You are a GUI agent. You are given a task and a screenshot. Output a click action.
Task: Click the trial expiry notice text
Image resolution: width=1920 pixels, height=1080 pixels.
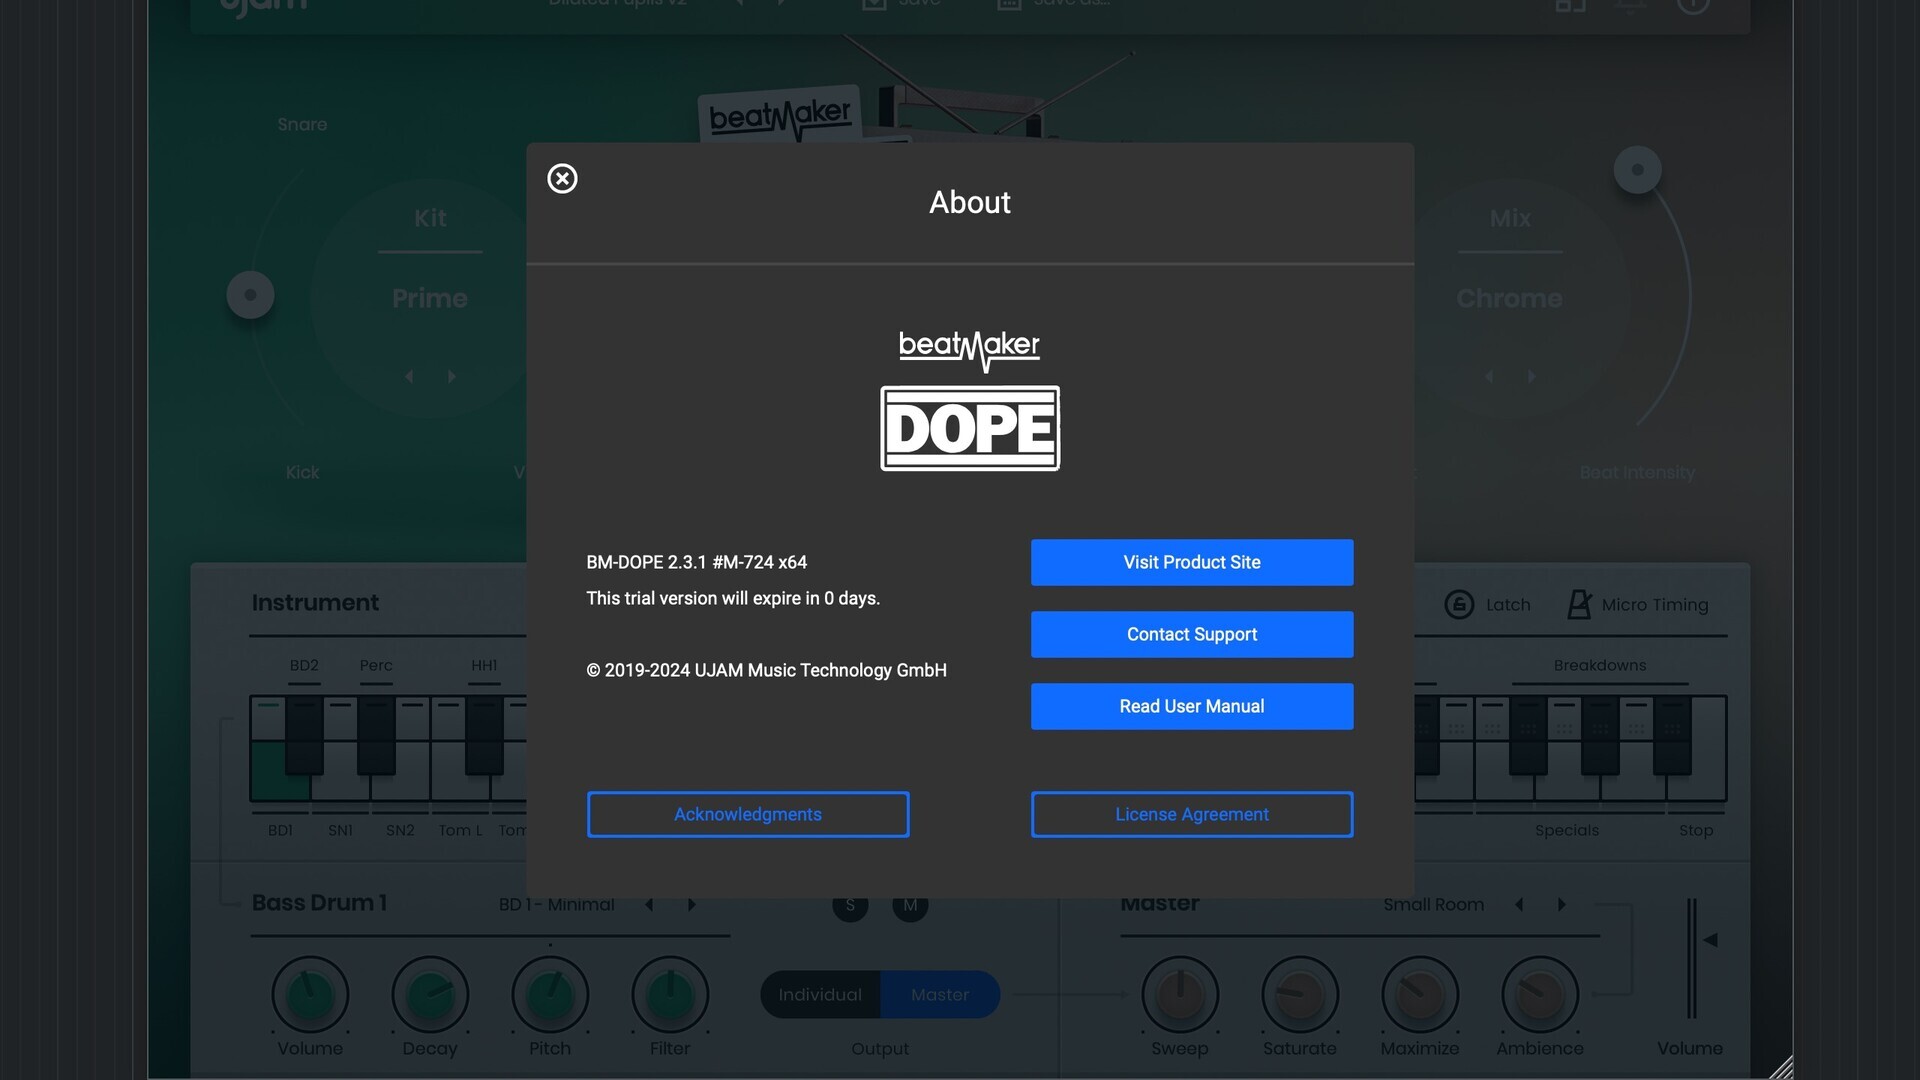coord(733,598)
